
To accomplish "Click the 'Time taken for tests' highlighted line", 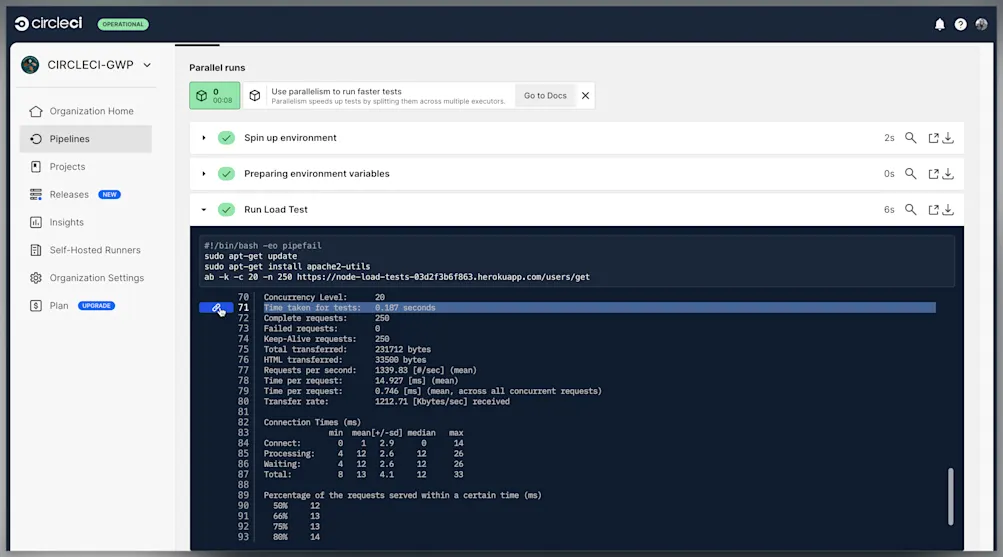I will coord(599,308).
